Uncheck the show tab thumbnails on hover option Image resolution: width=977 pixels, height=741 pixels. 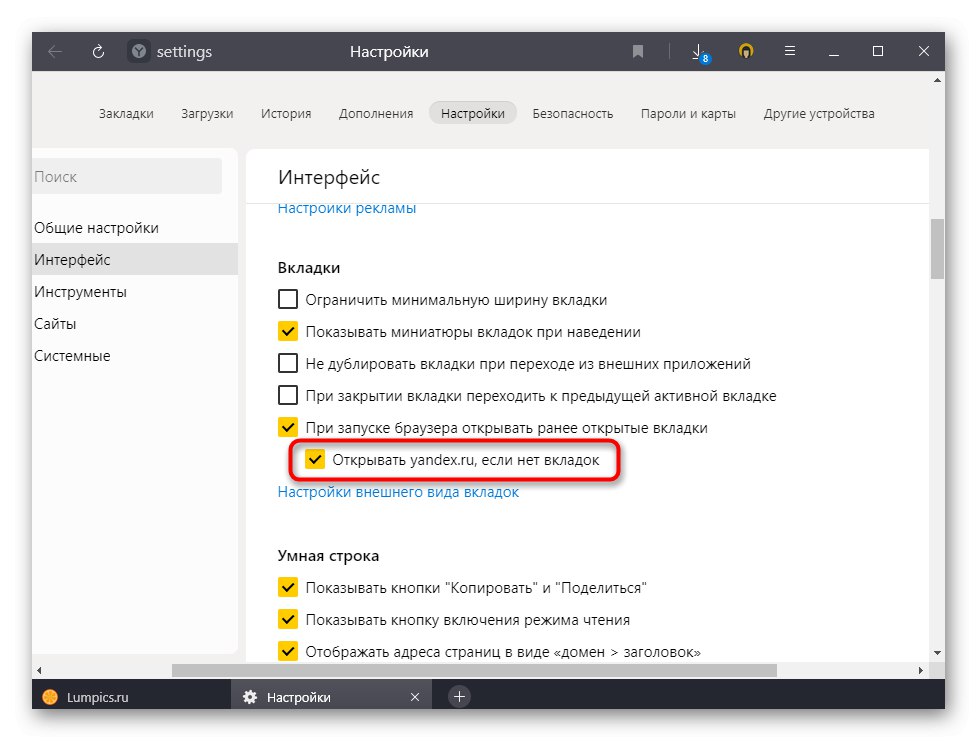pyautogui.click(x=288, y=331)
